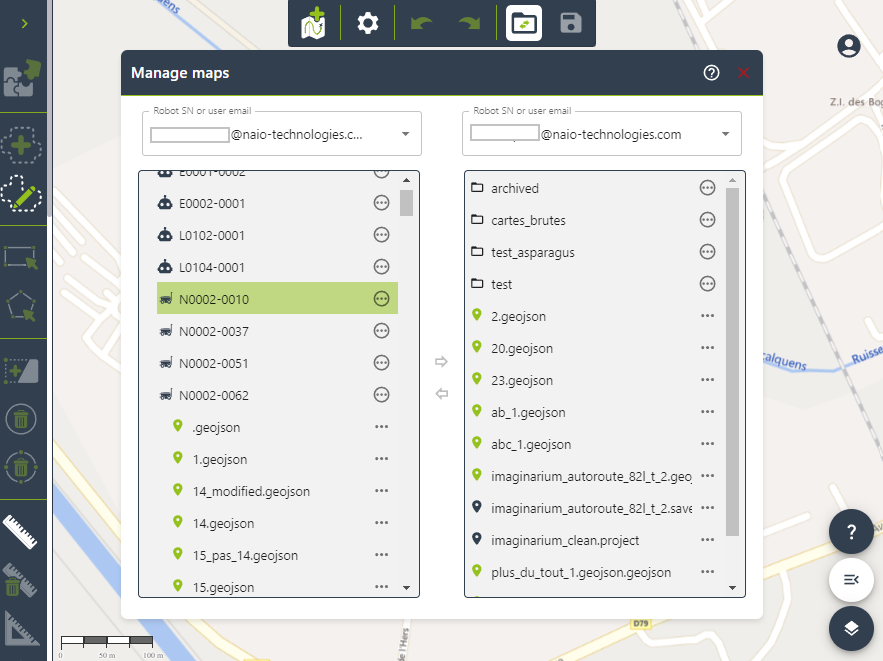Redo the last action

click(x=469, y=22)
